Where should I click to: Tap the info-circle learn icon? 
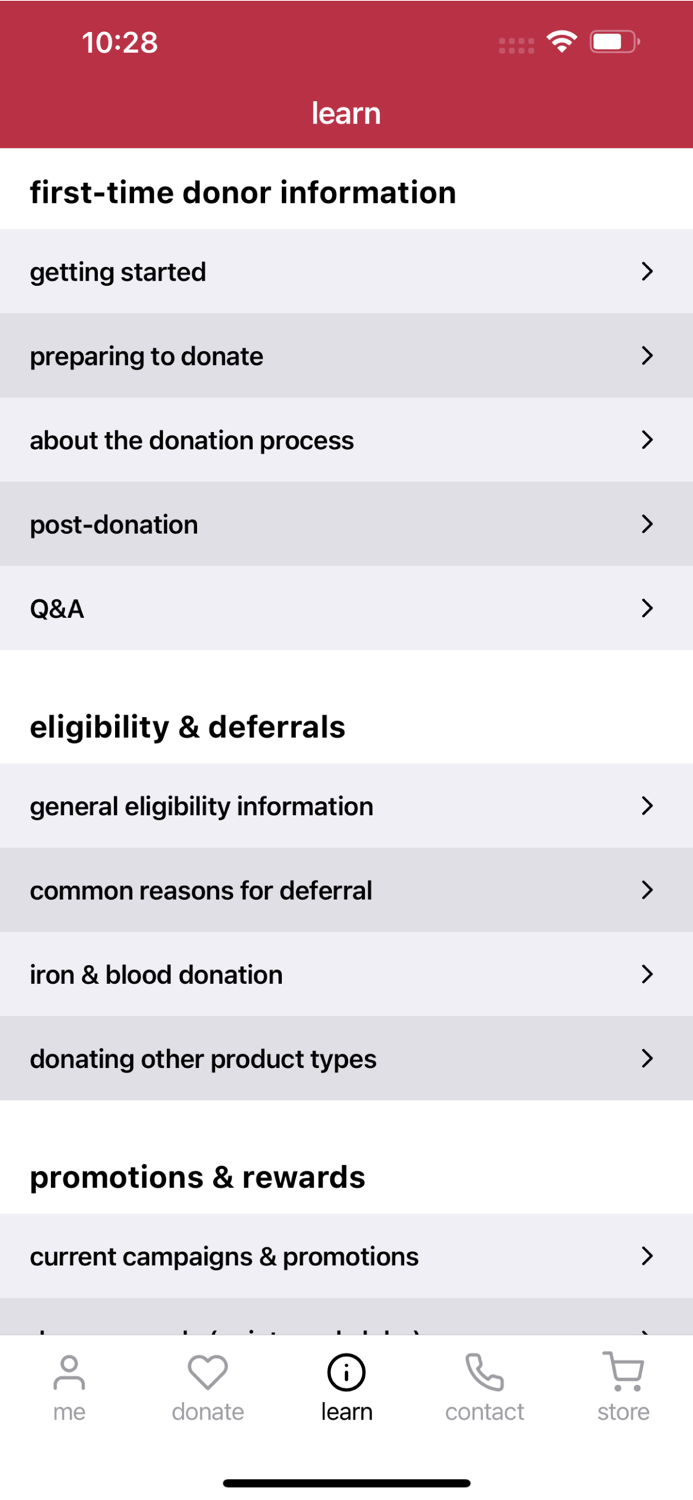(x=346, y=1373)
